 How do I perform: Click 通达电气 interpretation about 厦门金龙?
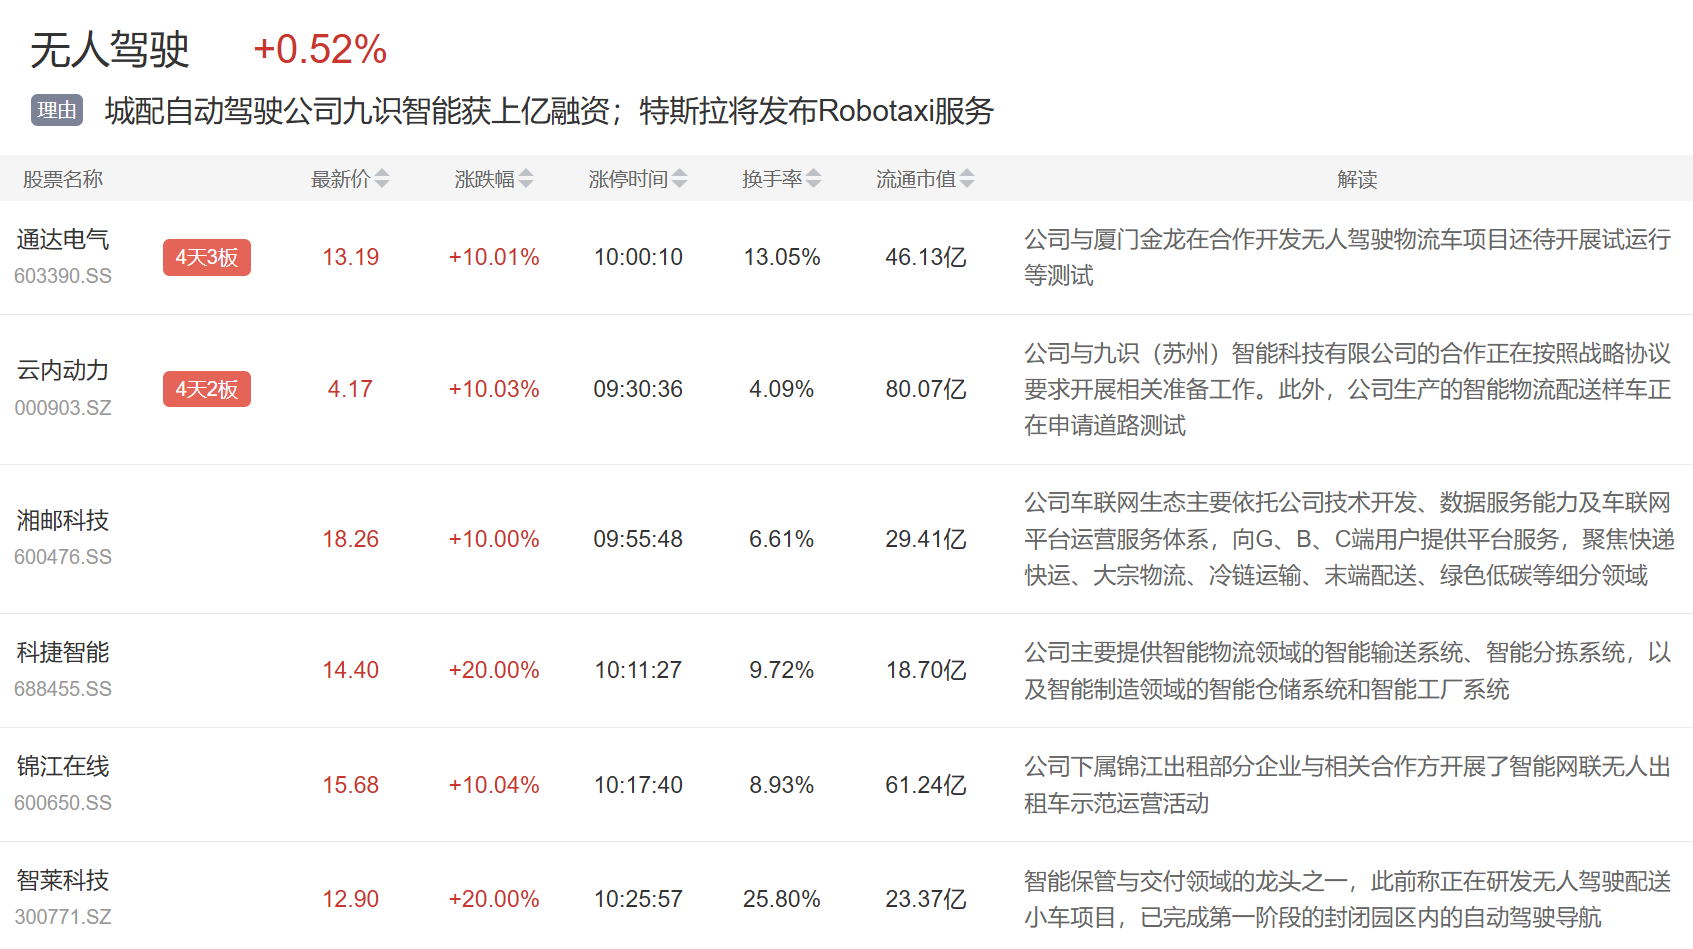[x=1347, y=257]
